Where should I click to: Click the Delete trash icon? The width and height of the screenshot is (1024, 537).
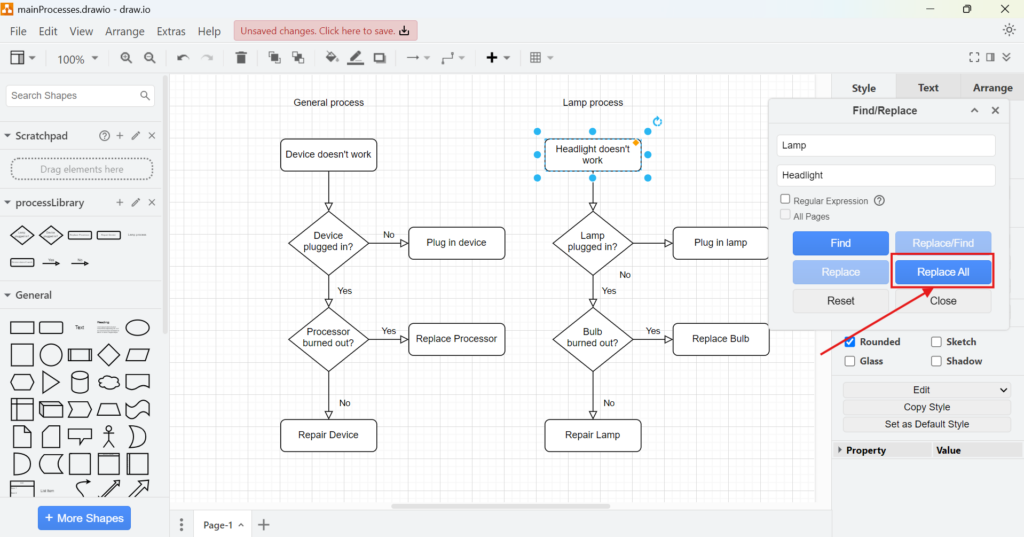[241, 58]
